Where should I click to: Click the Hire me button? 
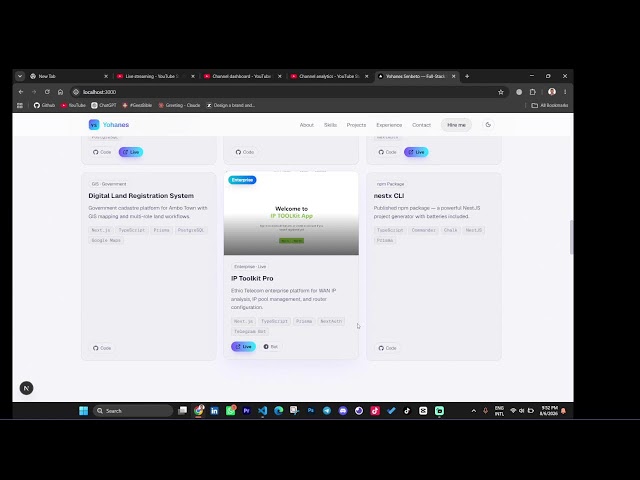tap(456, 125)
